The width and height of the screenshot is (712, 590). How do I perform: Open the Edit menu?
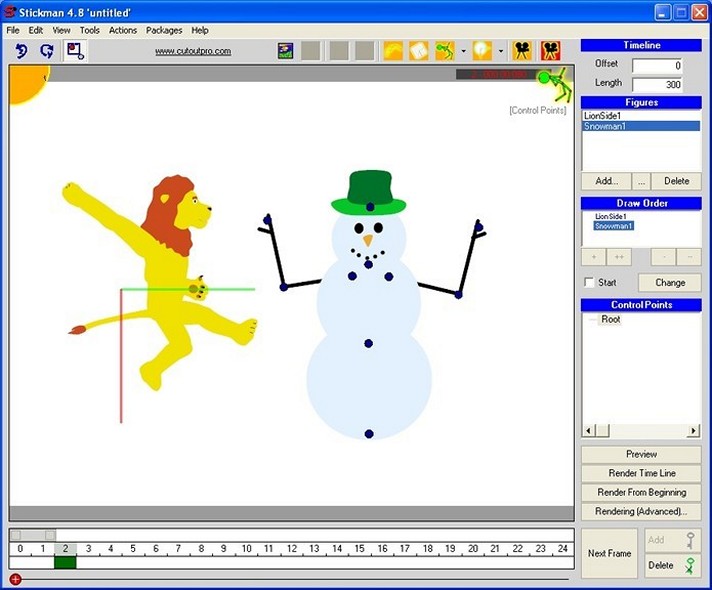coord(35,30)
